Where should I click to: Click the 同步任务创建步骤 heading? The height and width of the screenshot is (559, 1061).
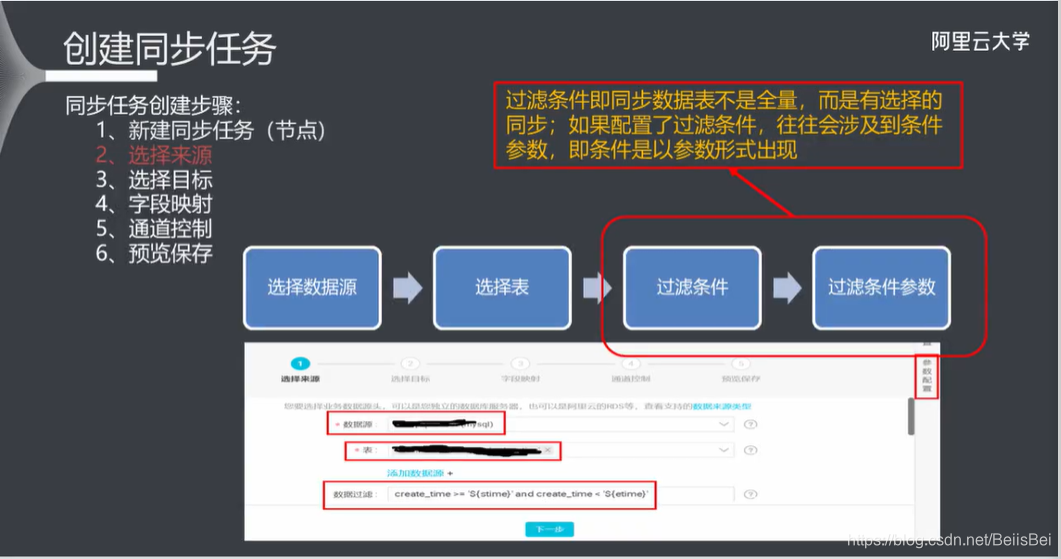(154, 106)
